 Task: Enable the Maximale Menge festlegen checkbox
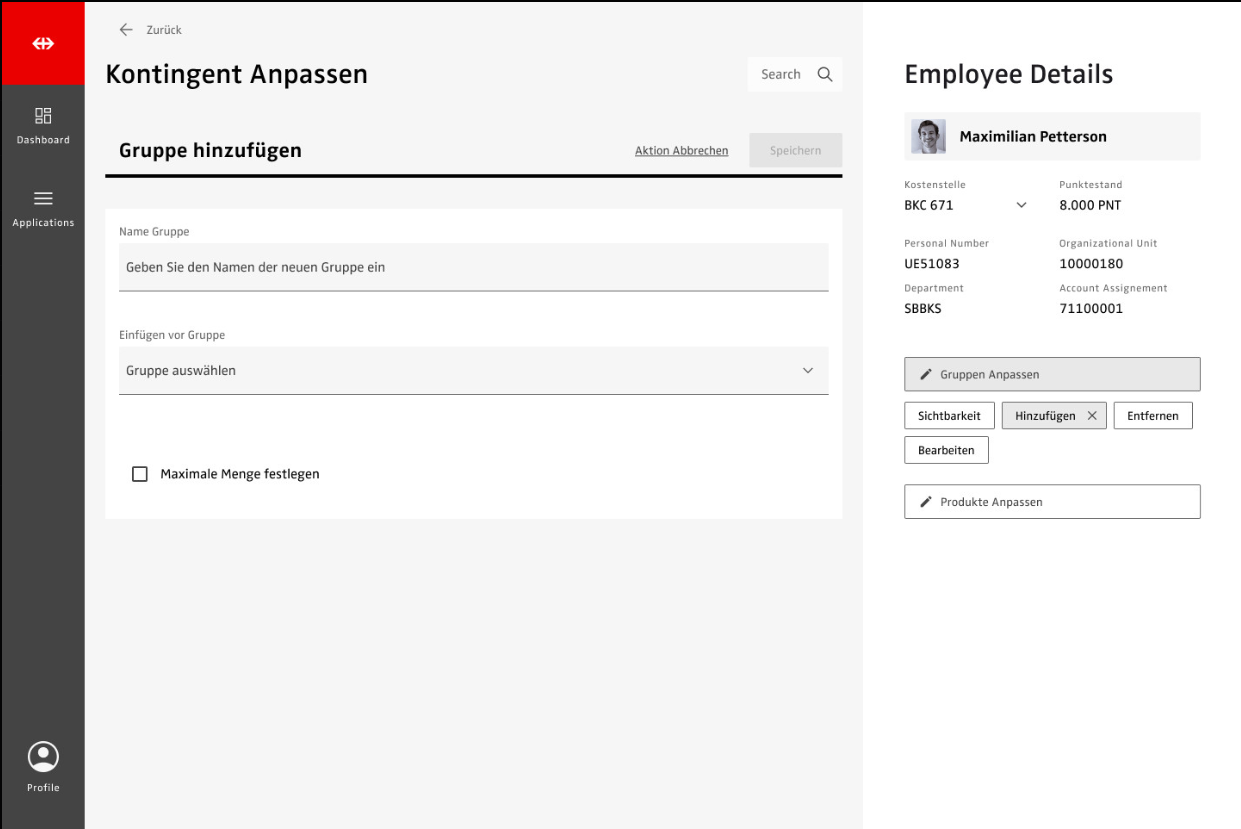click(140, 474)
